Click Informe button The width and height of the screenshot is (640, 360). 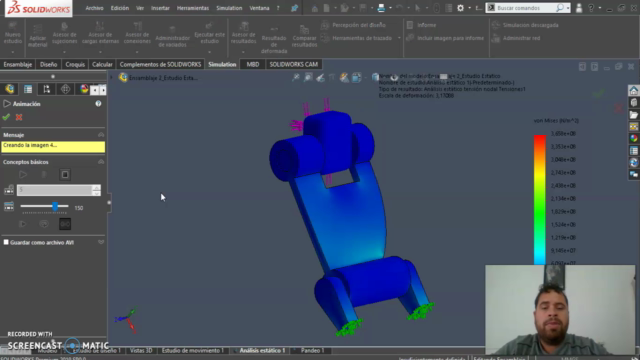click(421, 25)
